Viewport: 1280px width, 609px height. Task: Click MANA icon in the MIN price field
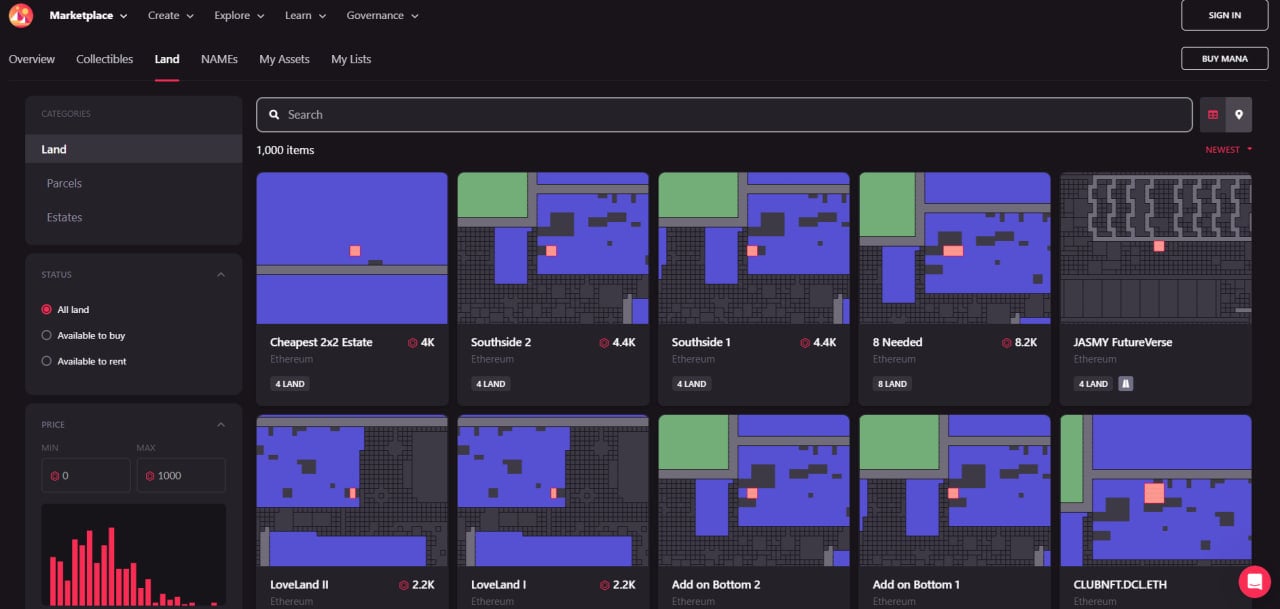click(55, 476)
